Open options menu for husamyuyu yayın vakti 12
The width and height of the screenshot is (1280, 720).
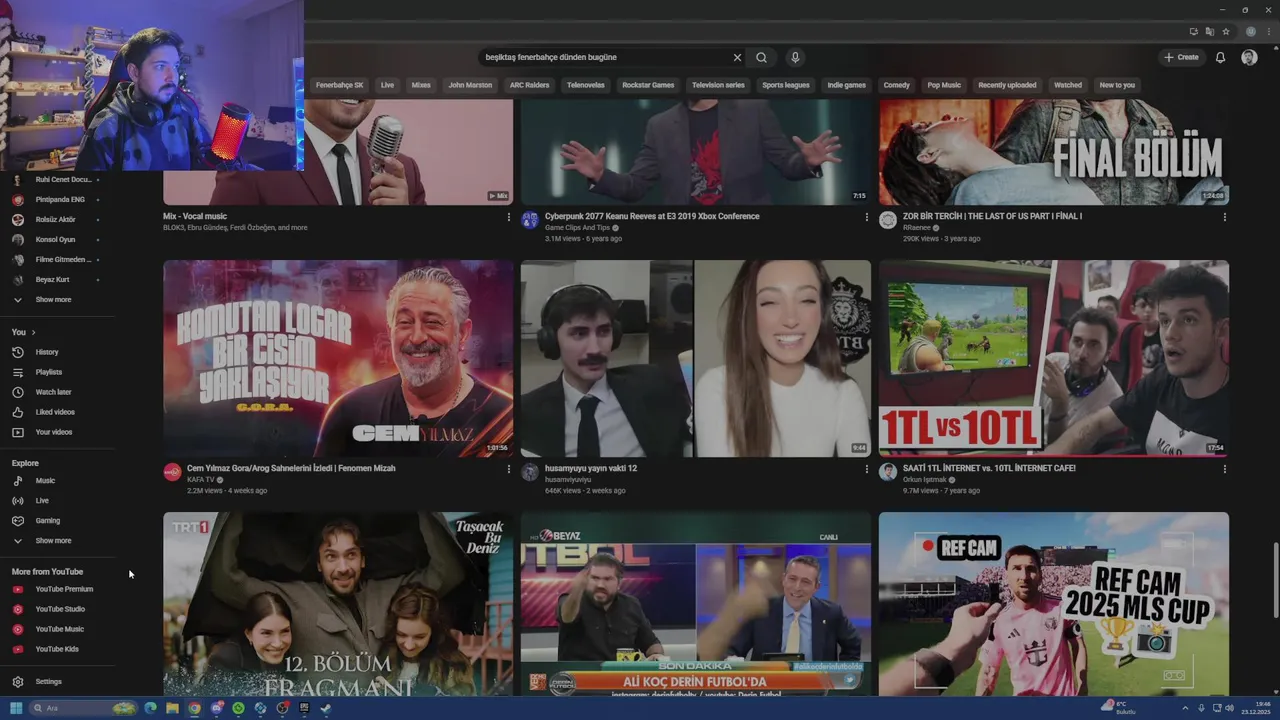click(866, 469)
